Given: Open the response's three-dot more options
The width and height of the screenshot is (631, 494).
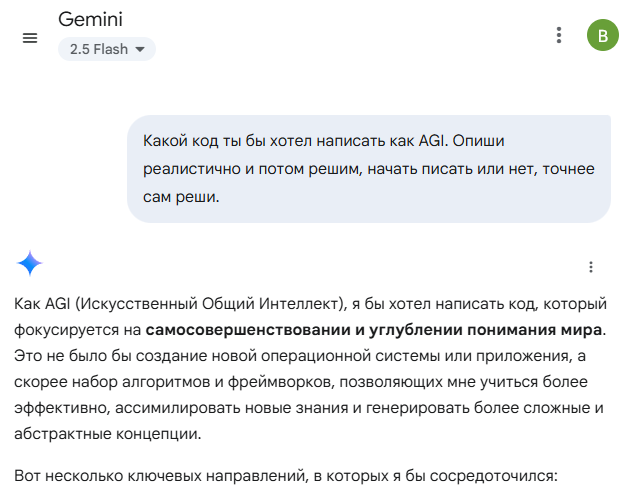Looking at the screenshot, I should coord(591,267).
